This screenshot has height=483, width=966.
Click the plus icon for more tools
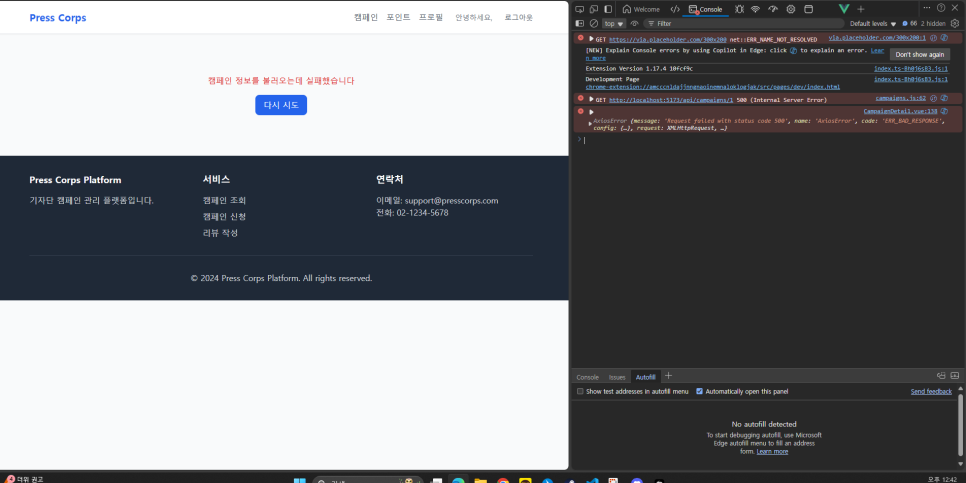pos(861,9)
